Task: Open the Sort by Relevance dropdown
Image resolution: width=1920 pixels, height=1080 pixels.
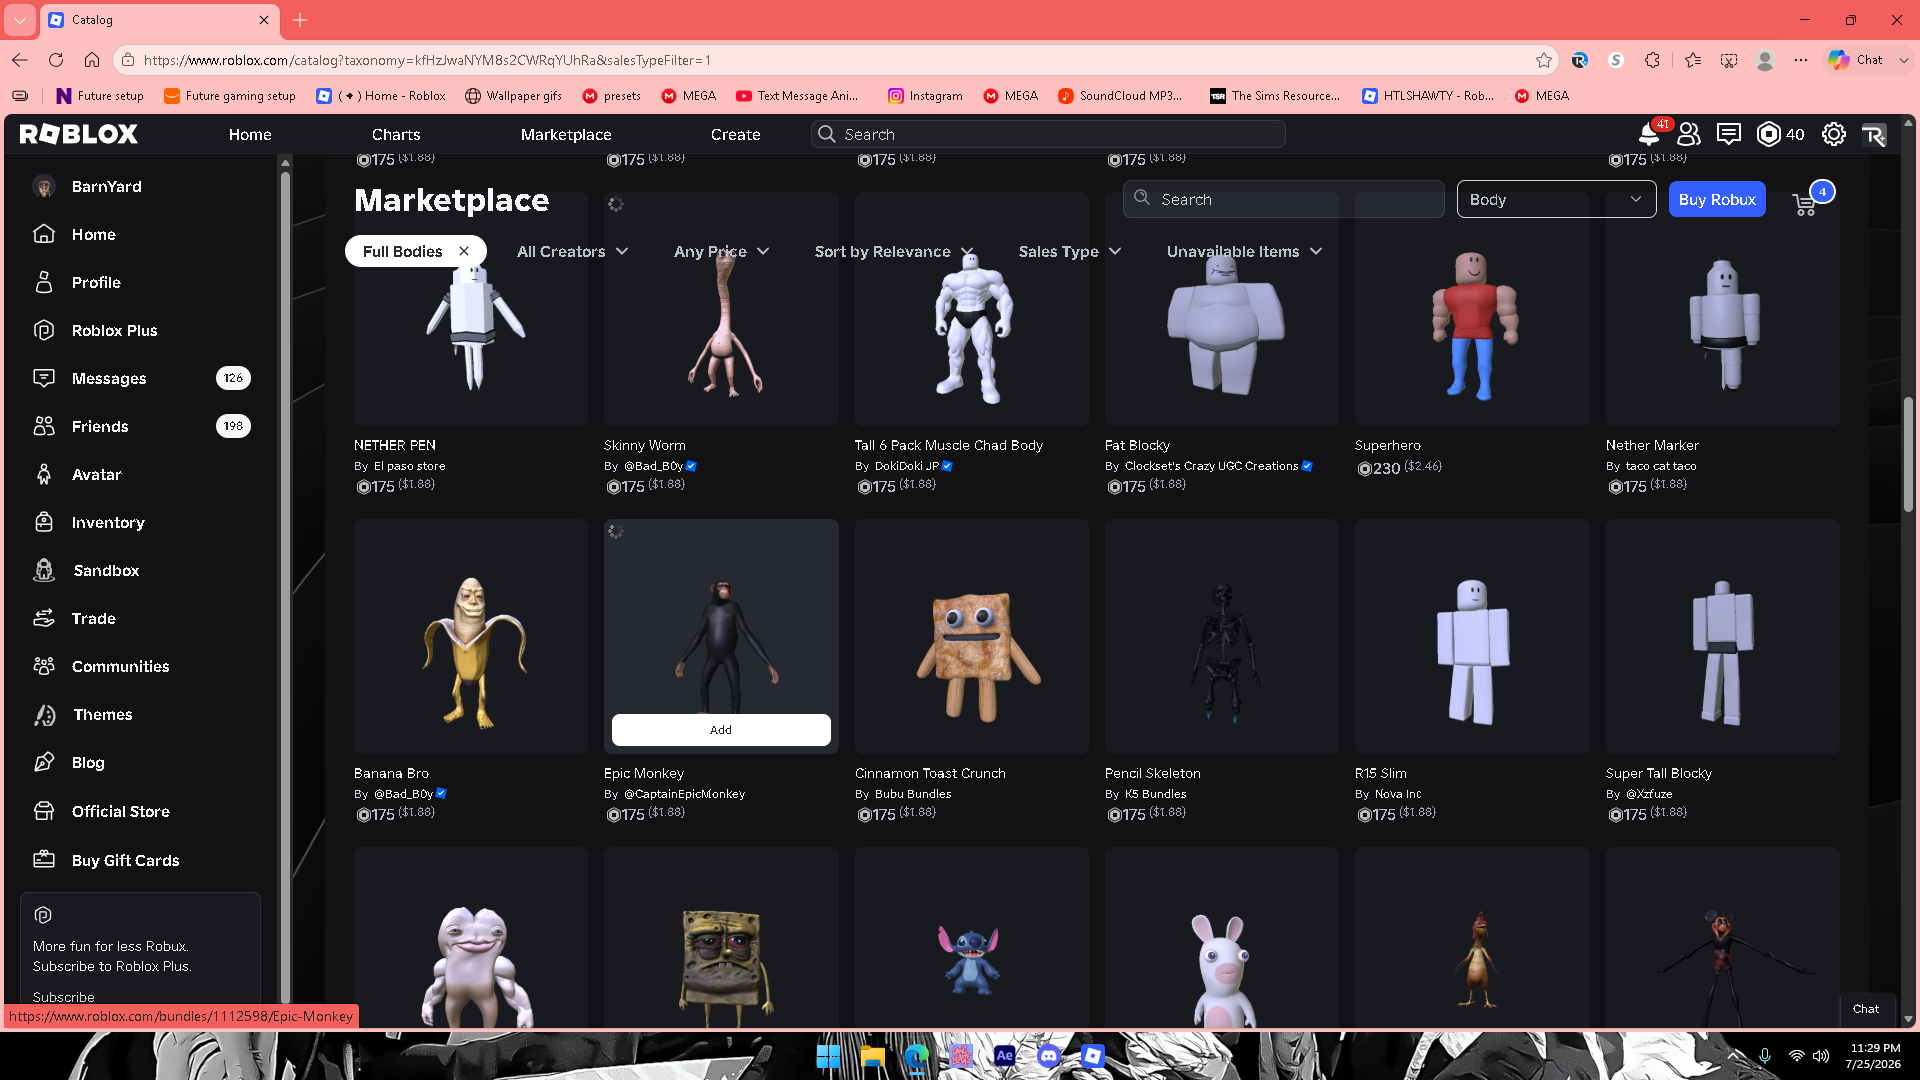Action: pyautogui.click(x=893, y=252)
